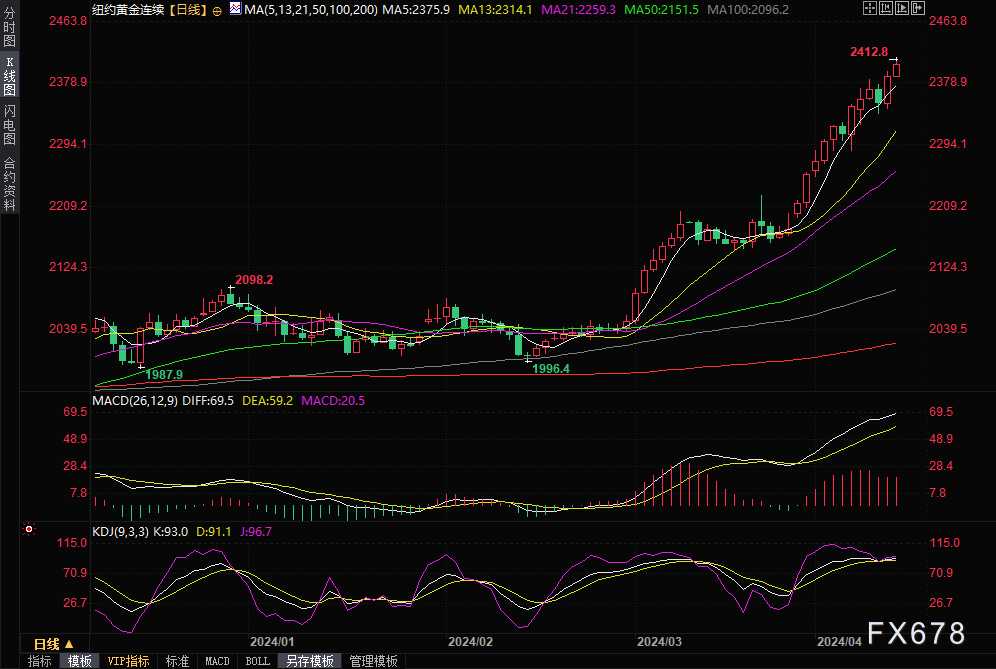Viewport: 996px width, 669px height.
Task: Click the DIFF:69.5 value
Action: [208, 401]
